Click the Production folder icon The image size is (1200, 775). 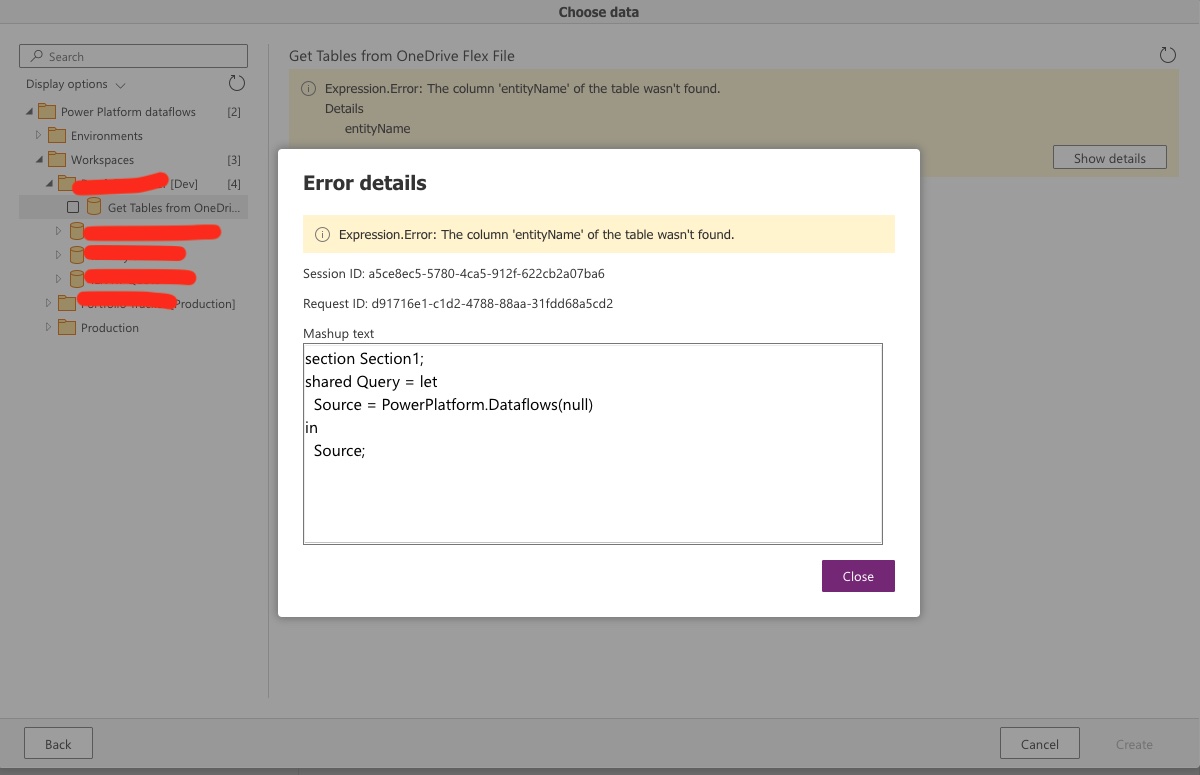tap(66, 327)
